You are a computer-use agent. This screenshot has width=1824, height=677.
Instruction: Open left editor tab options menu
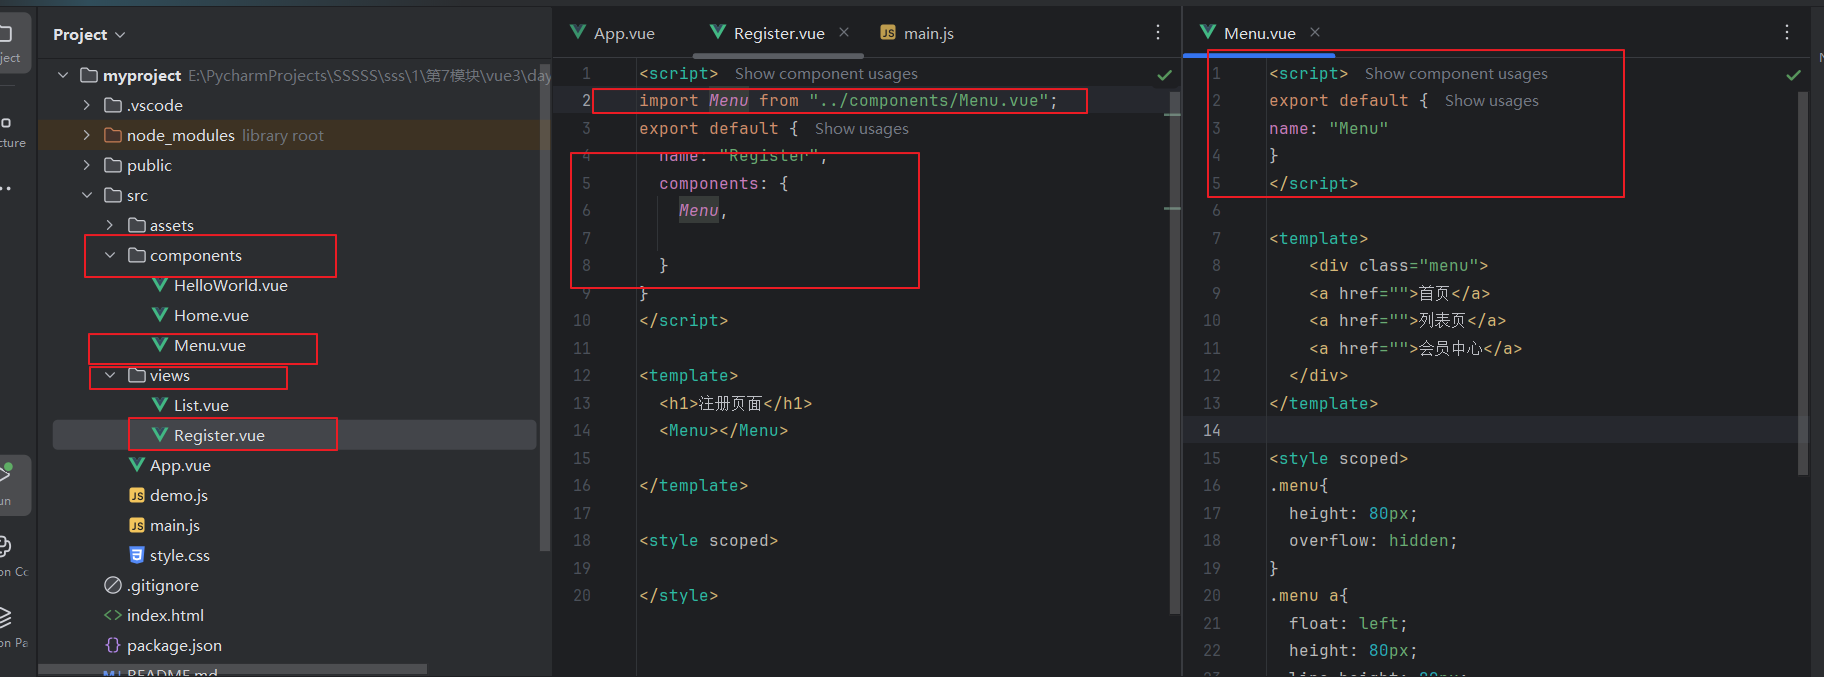click(1158, 32)
